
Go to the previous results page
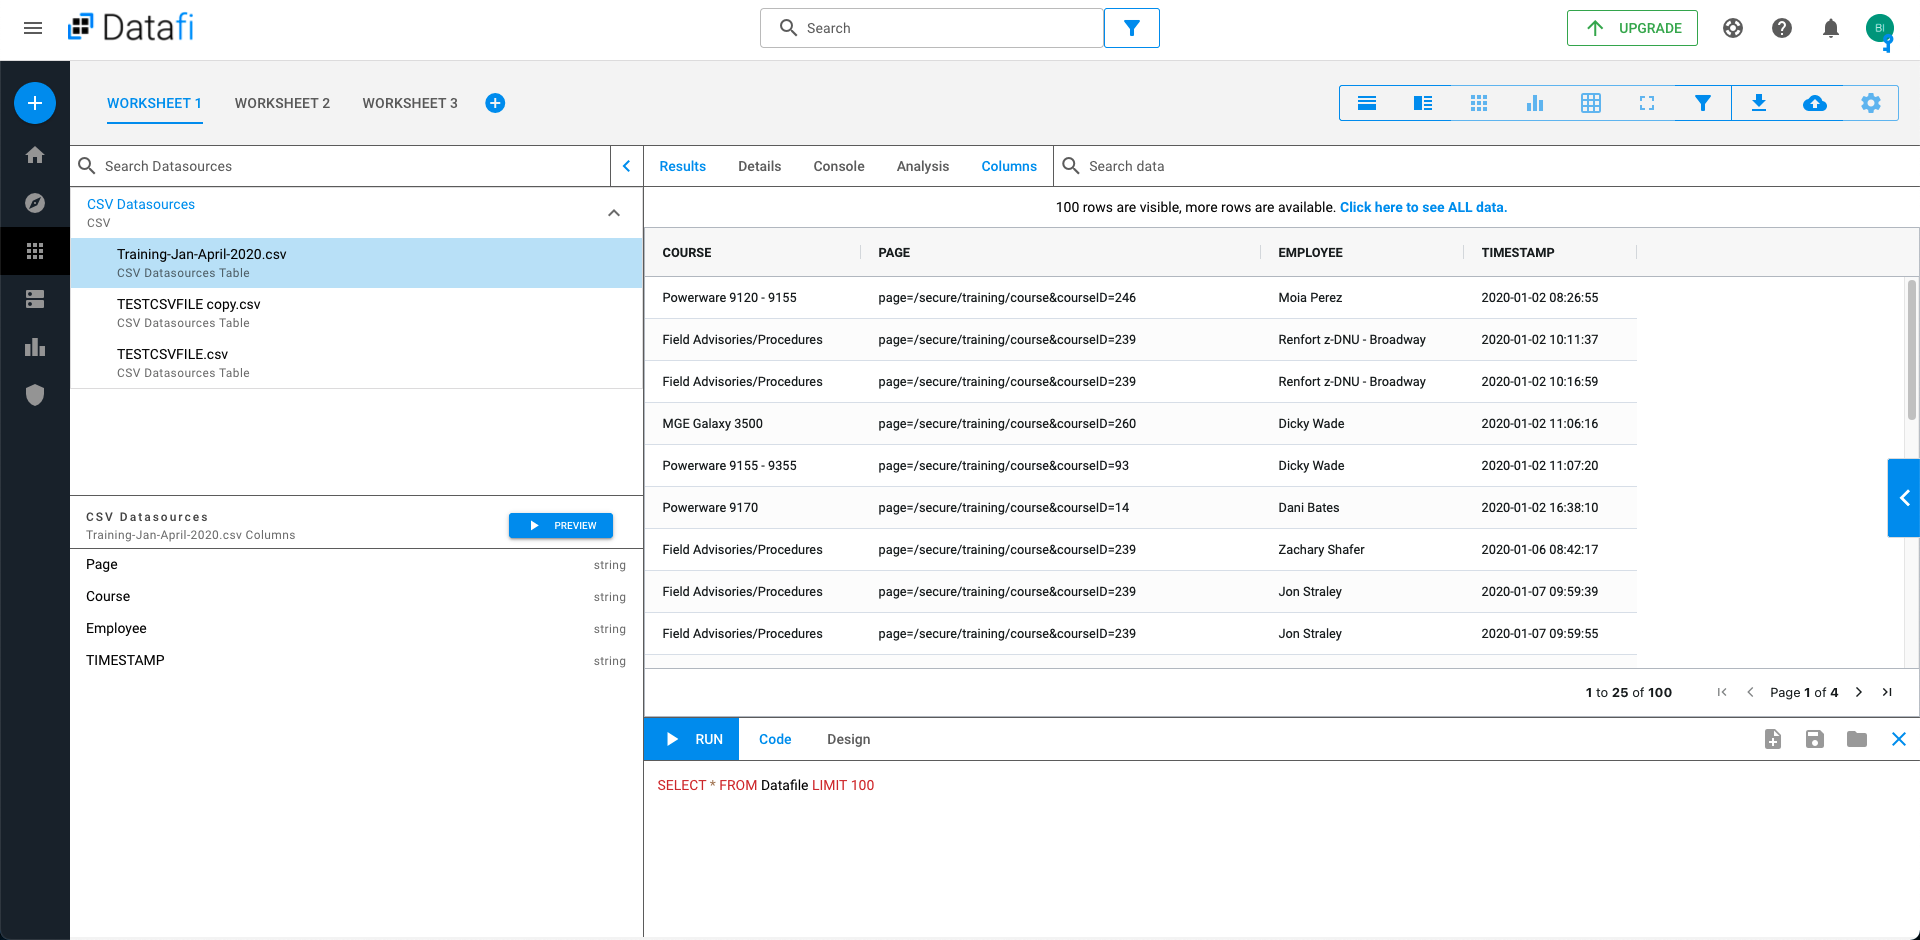[1750, 692]
